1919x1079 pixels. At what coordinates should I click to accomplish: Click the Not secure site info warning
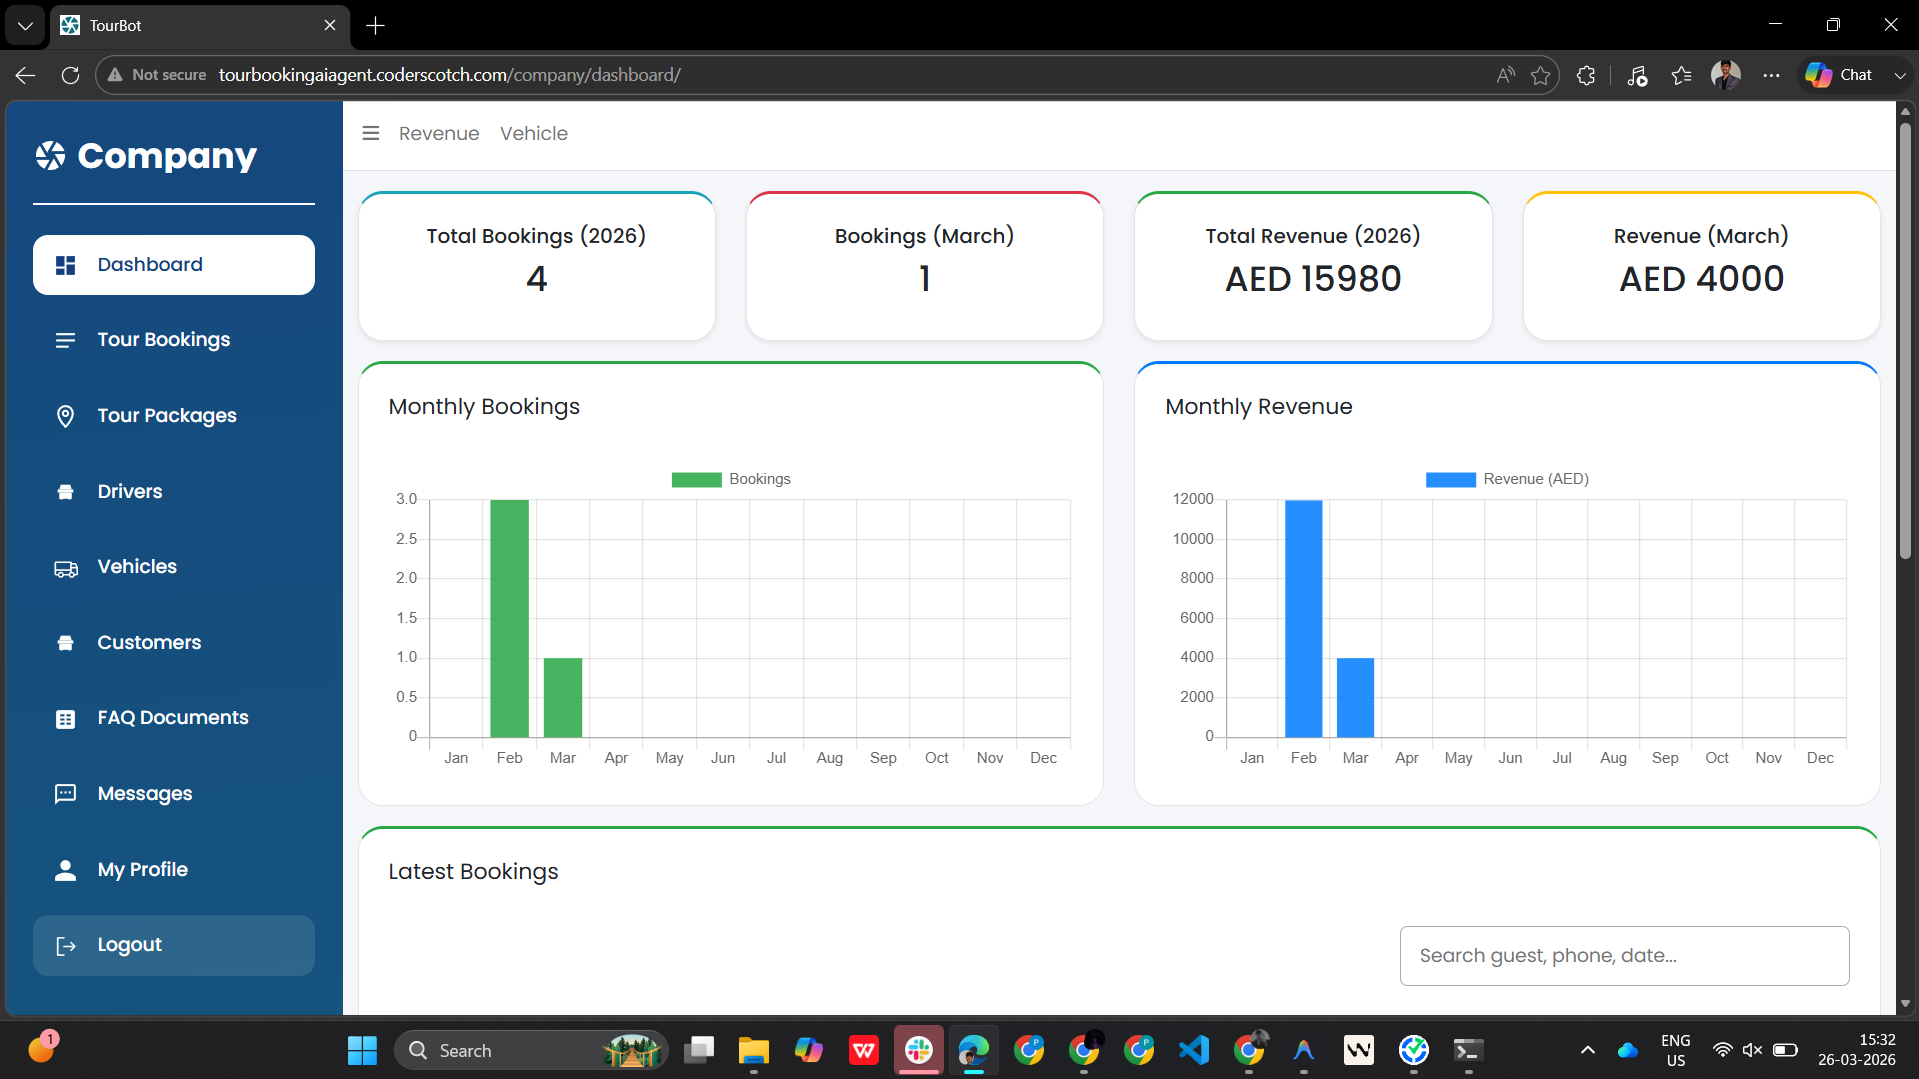pyautogui.click(x=157, y=75)
